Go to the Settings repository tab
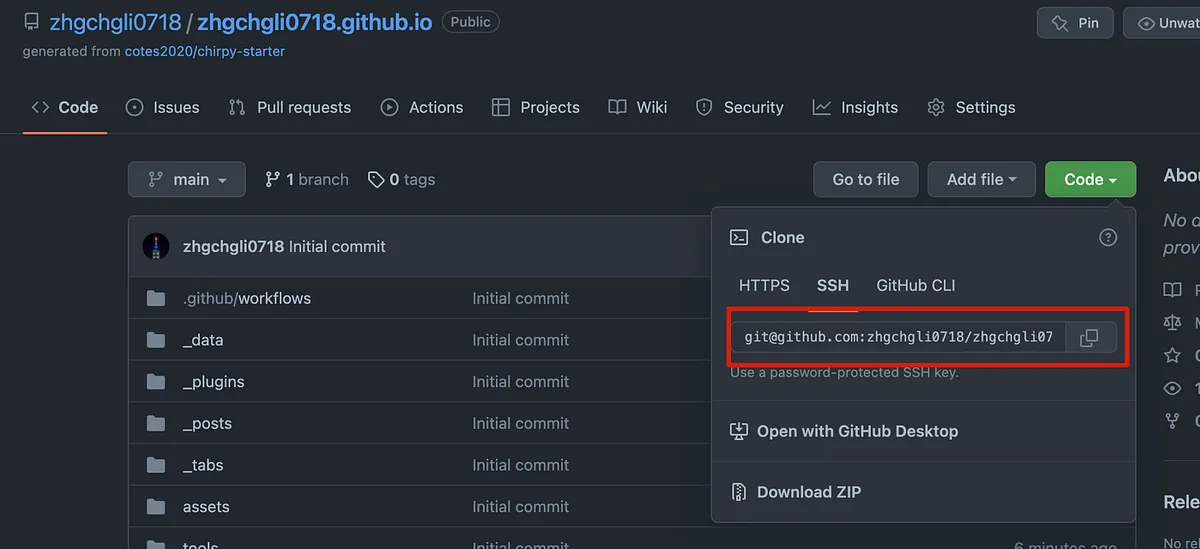This screenshot has height=549, width=1200. click(x=970, y=107)
